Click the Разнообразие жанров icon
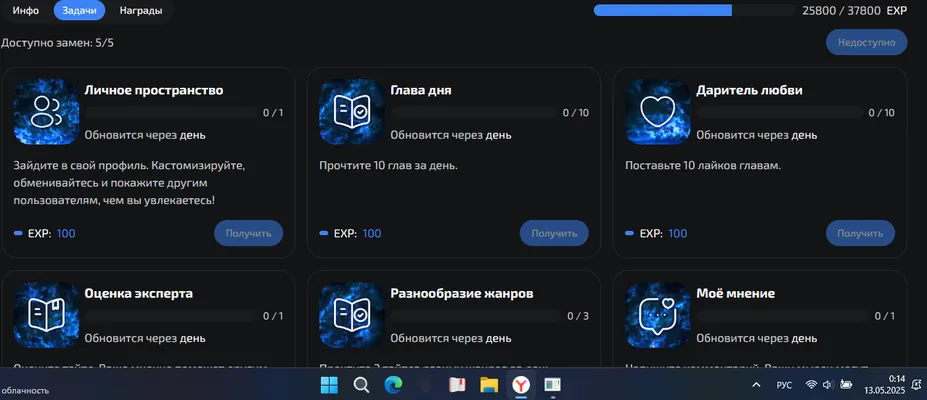This screenshot has width=927, height=400. pyautogui.click(x=352, y=315)
